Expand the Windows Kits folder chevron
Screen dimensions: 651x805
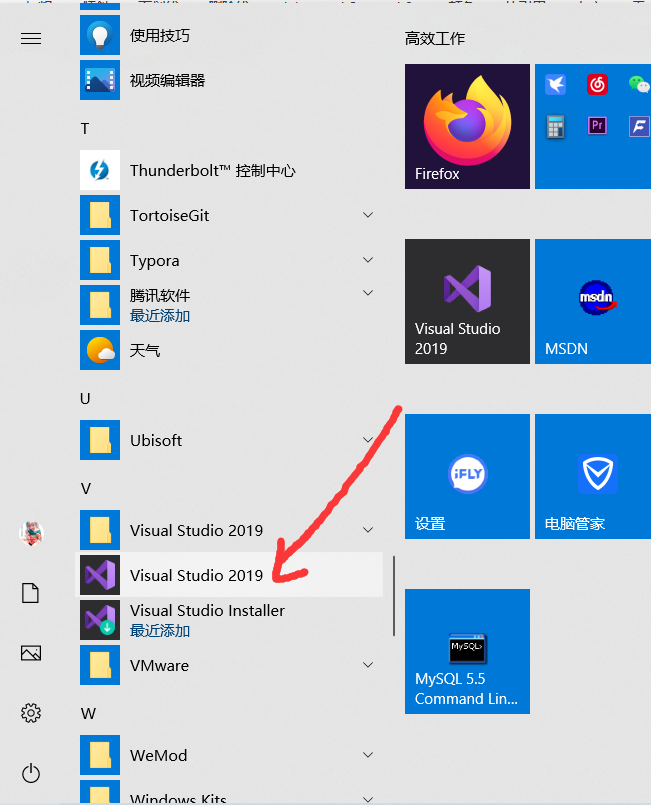click(x=368, y=799)
